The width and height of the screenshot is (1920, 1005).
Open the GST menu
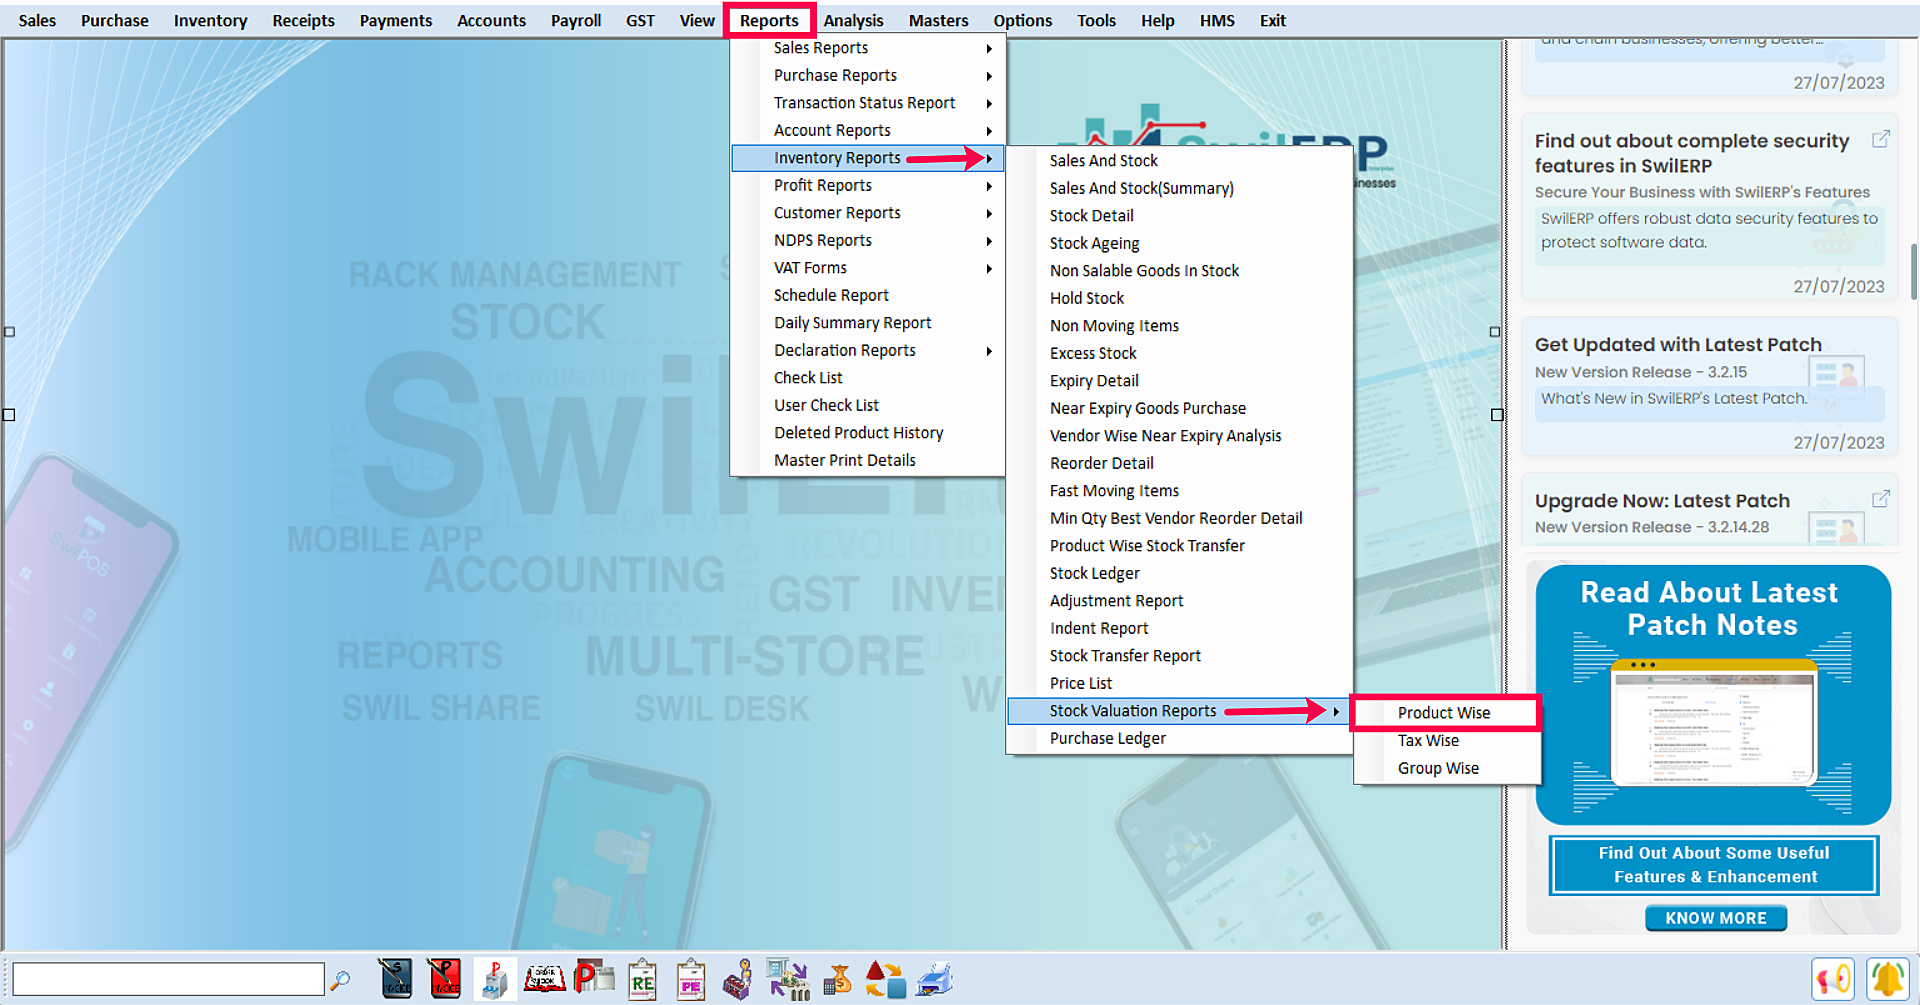640,20
